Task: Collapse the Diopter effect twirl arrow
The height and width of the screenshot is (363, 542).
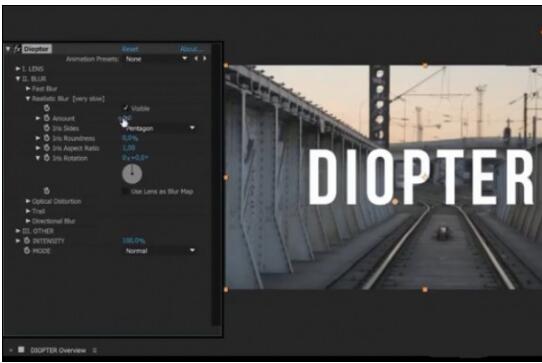Action: [8, 49]
